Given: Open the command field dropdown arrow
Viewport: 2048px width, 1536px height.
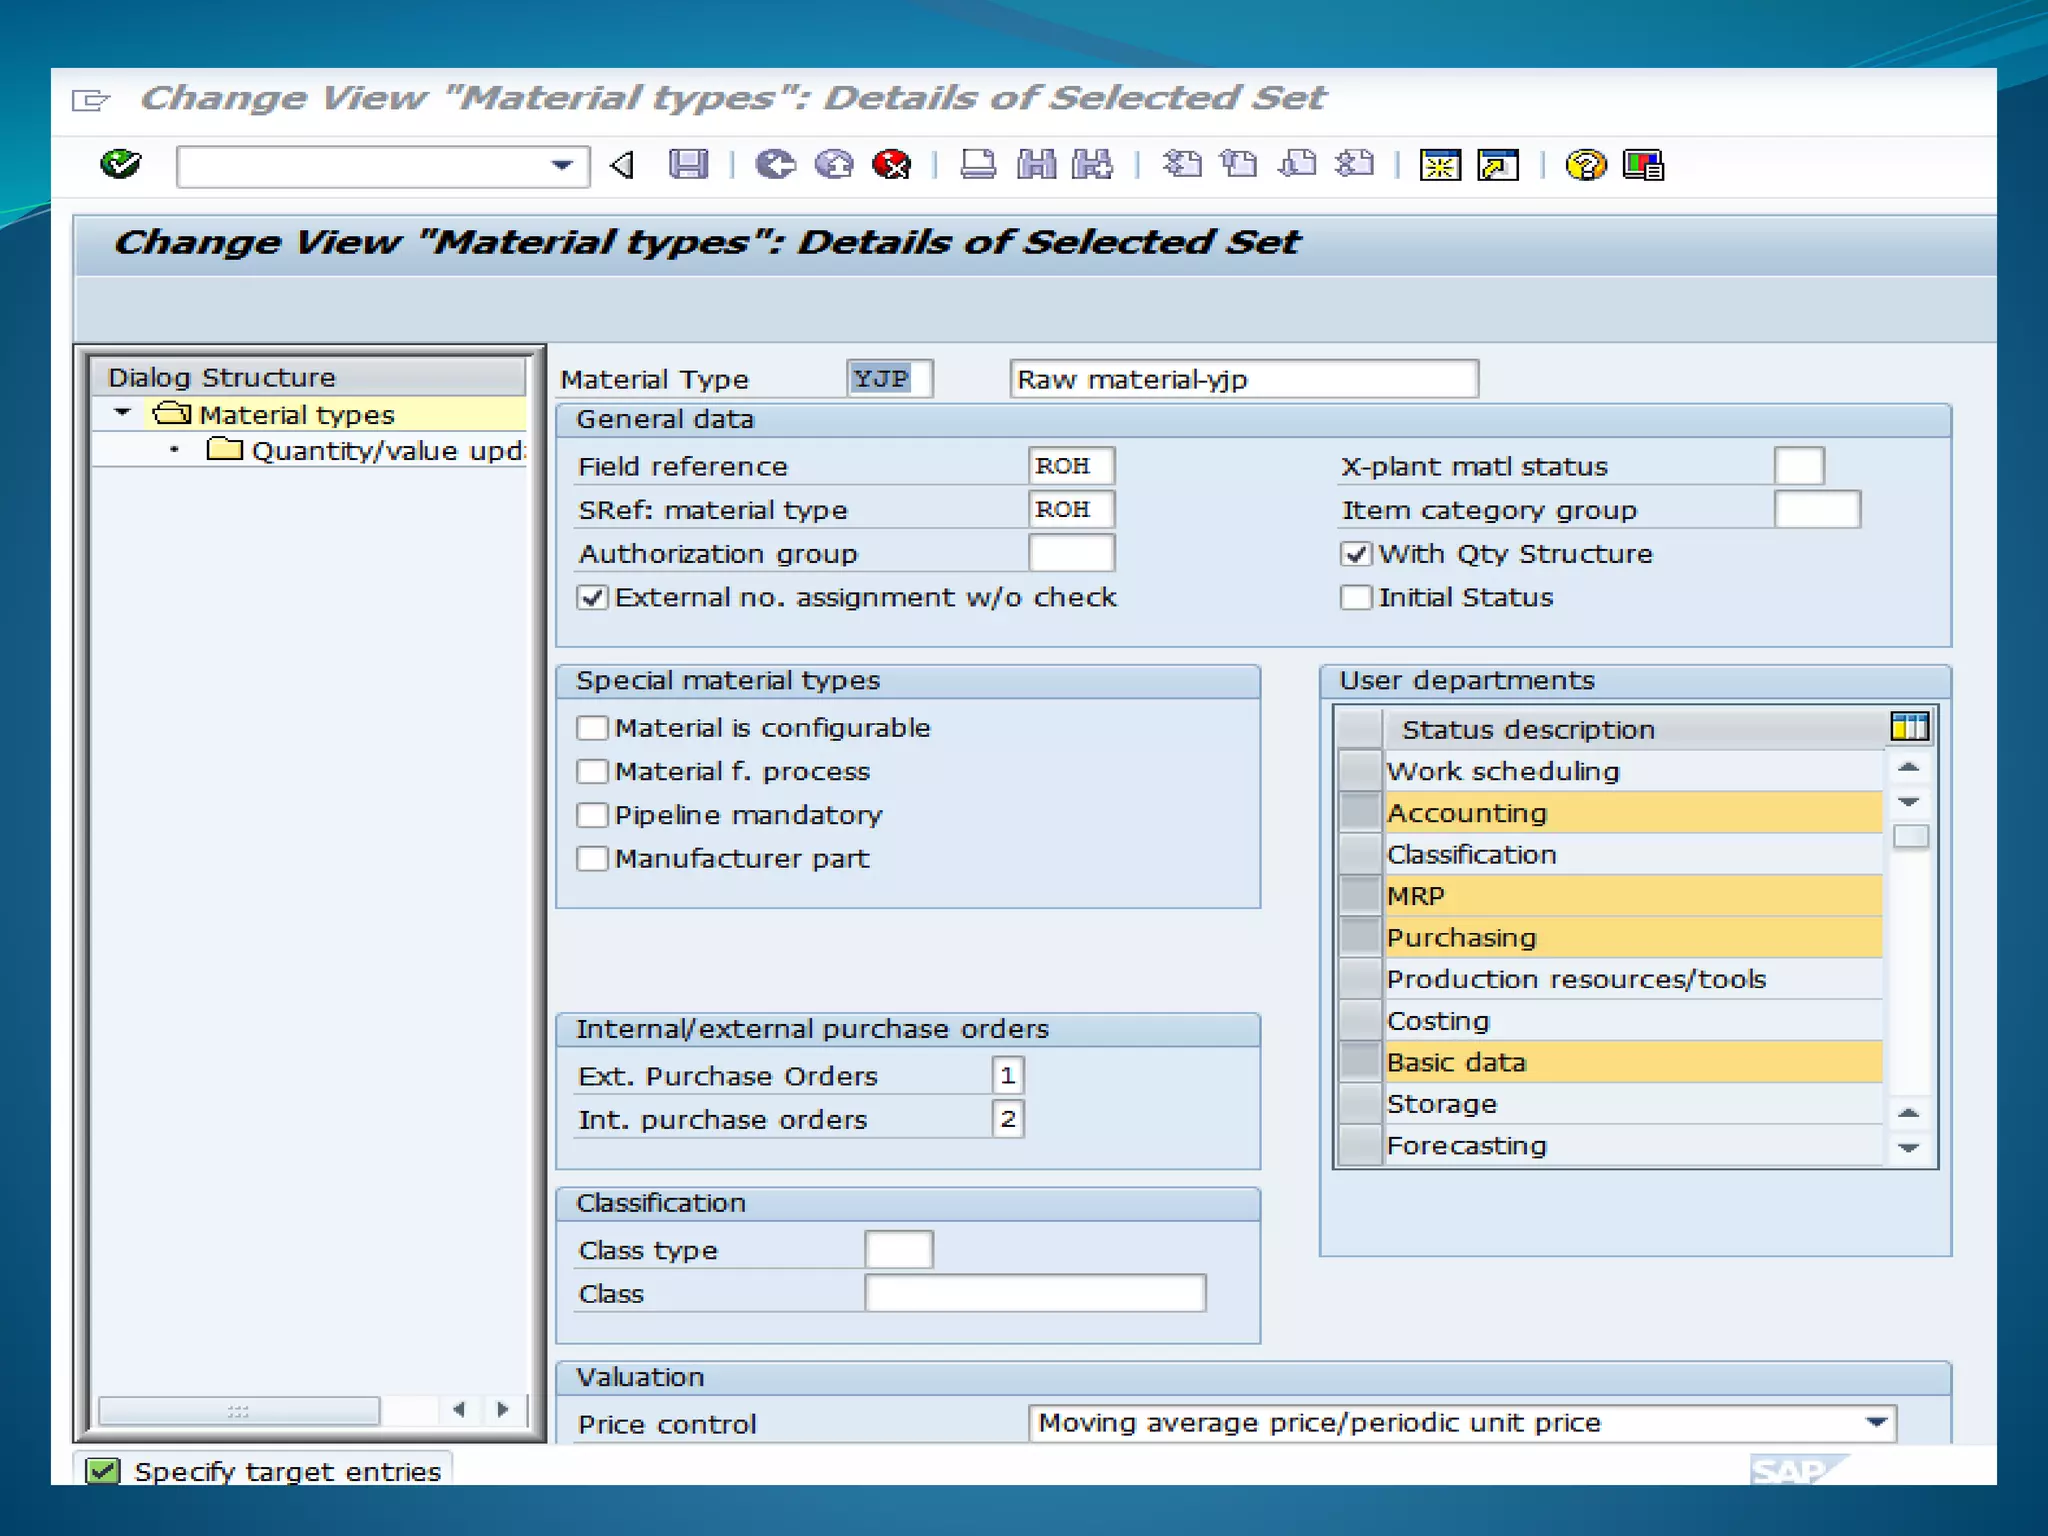Looking at the screenshot, I should 562,165.
